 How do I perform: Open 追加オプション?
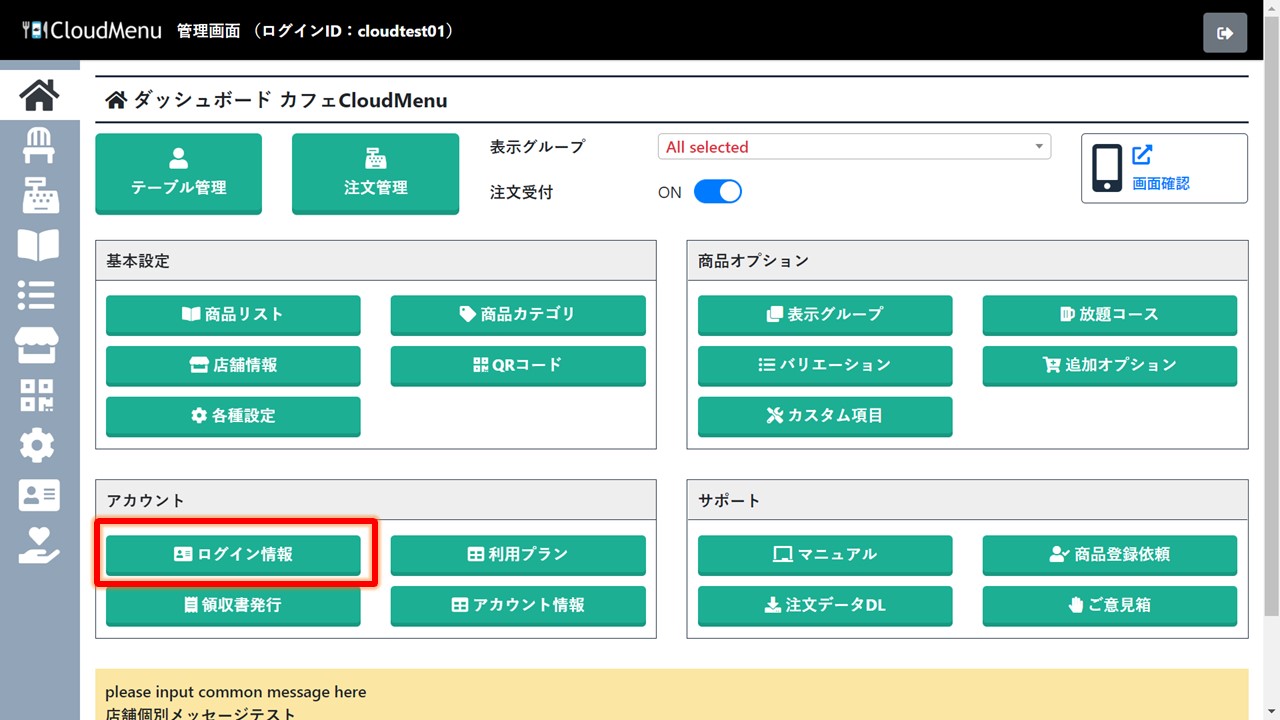tap(1110, 366)
